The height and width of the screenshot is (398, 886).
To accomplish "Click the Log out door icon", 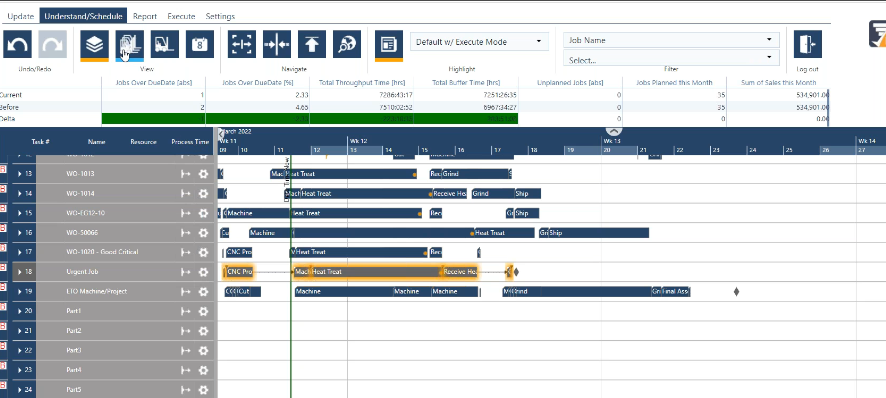I will [x=807, y=44].
